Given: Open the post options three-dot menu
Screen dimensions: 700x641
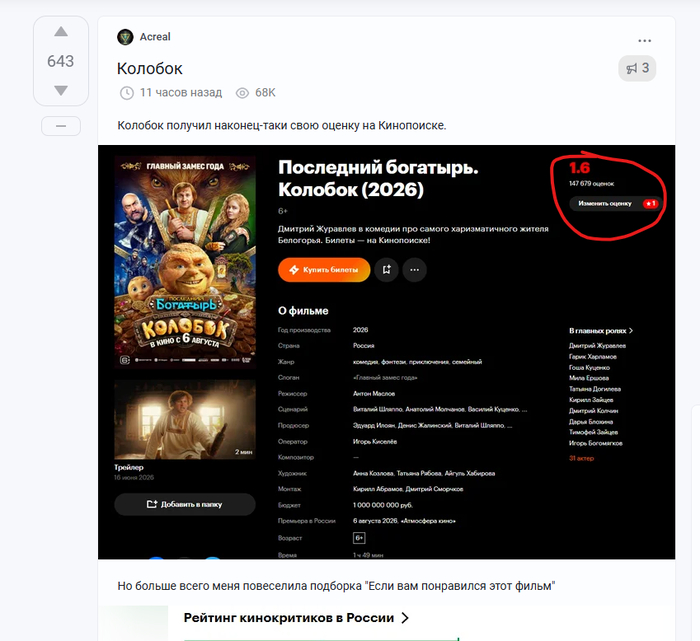Looking at the screenshot, I should (x=644, y=41).
